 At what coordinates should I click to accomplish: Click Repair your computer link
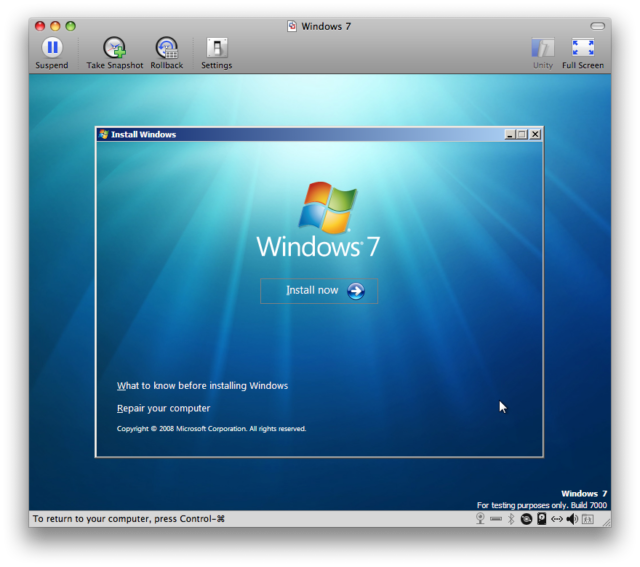coord(163,408)
